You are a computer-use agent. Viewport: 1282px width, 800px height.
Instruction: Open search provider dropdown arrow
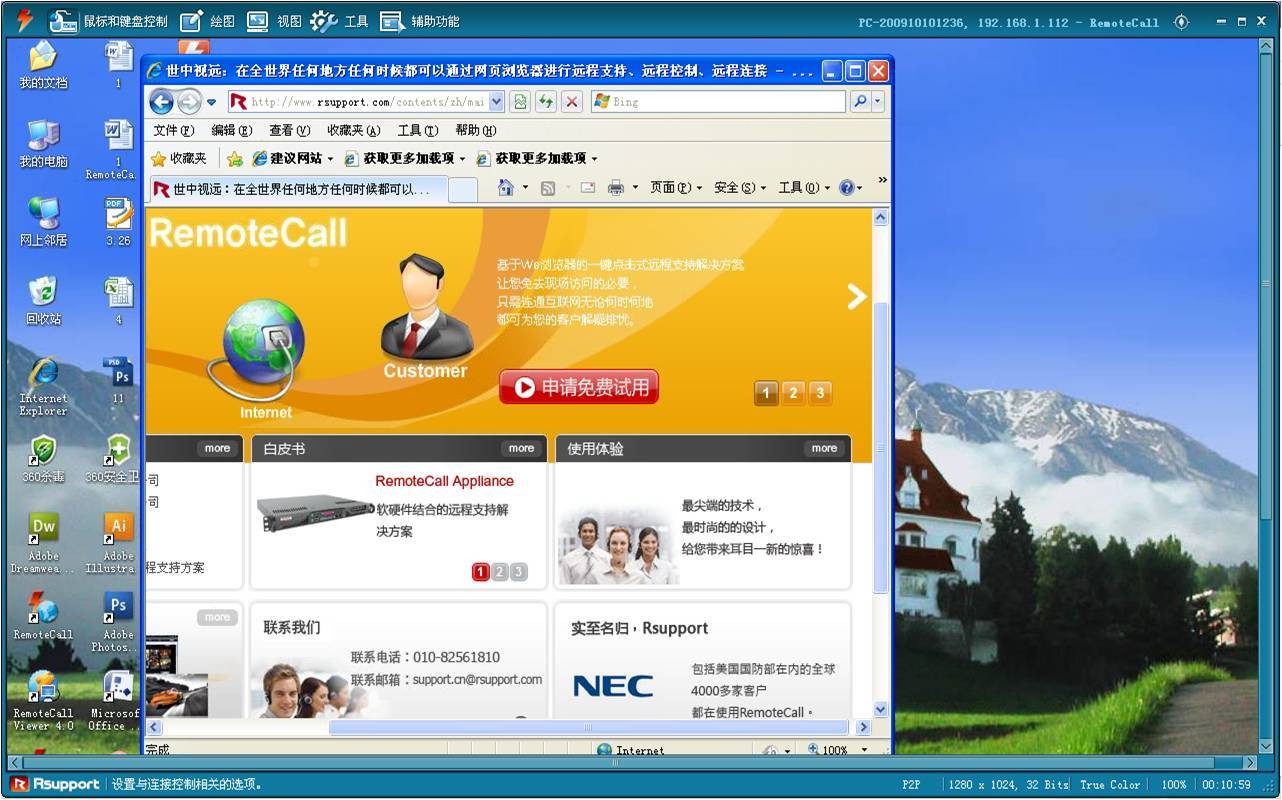(x=878, y=101)
